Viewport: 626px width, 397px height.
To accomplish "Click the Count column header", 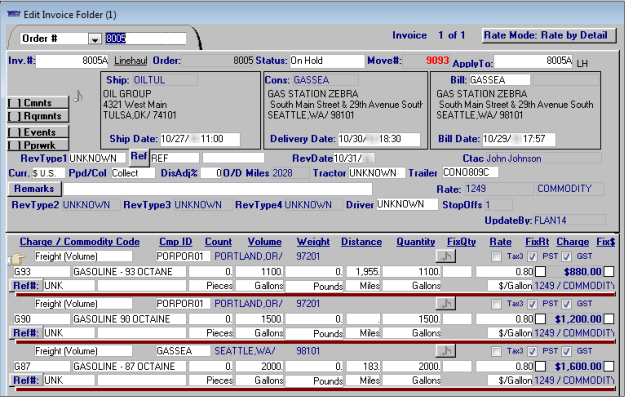I will tap(218, 242).
